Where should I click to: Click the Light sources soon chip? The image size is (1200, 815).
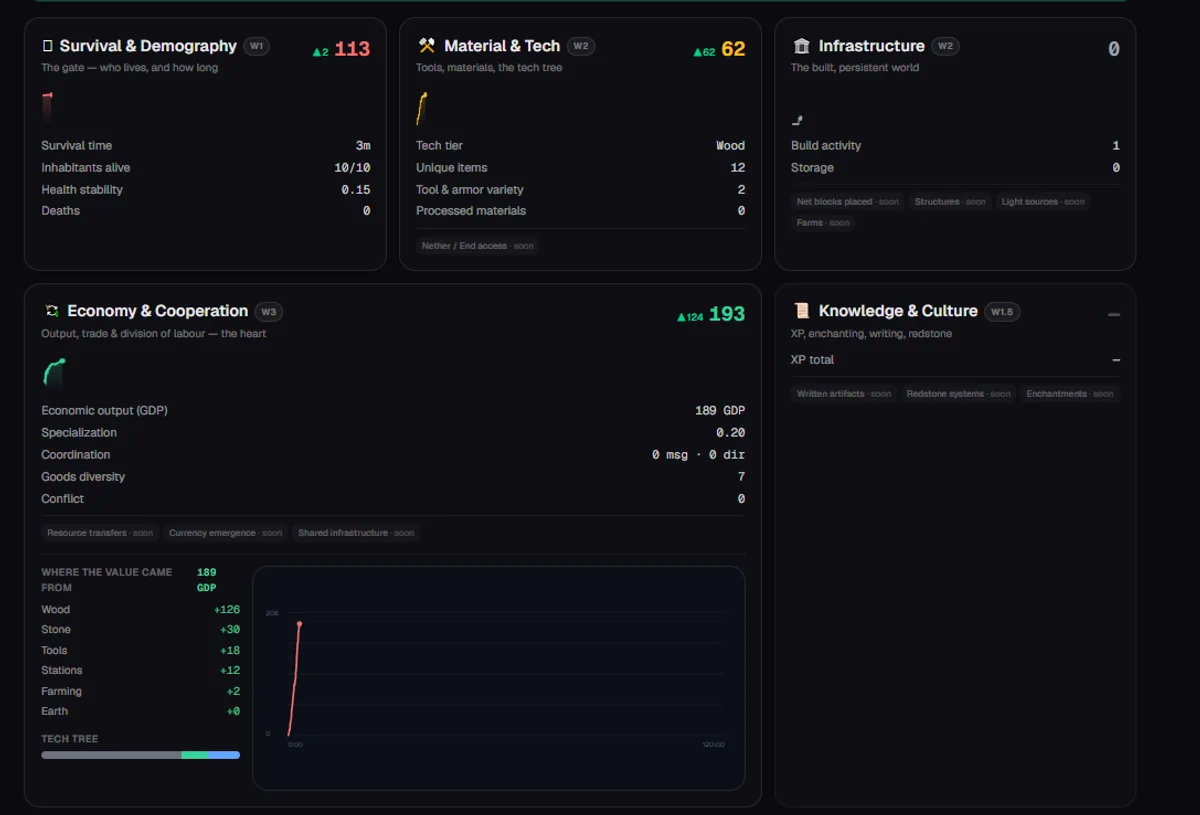pyautogui.click(x=1043, y=202)
